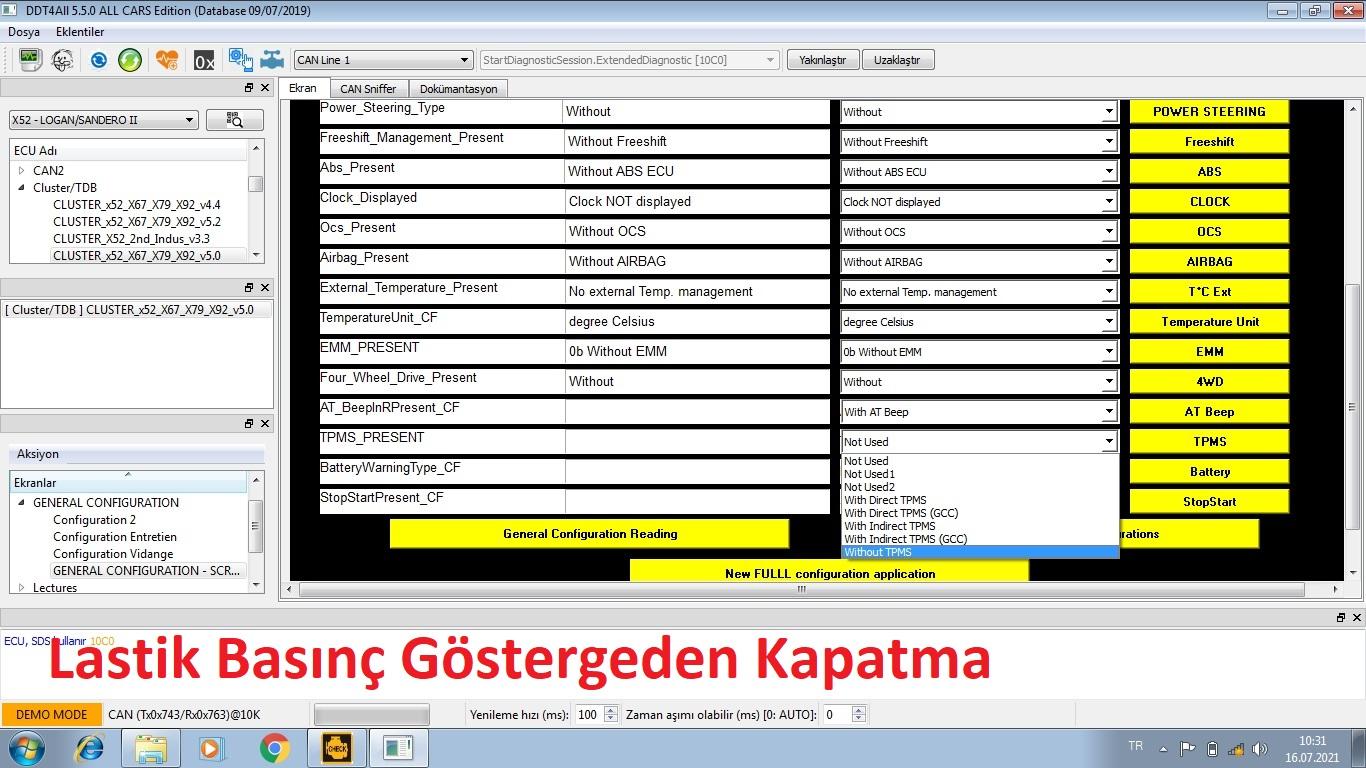Click the yellow General Configuration Reading button
Image resolution: width=1366 pixels, height=768 pixels.
tap(589, 534)
